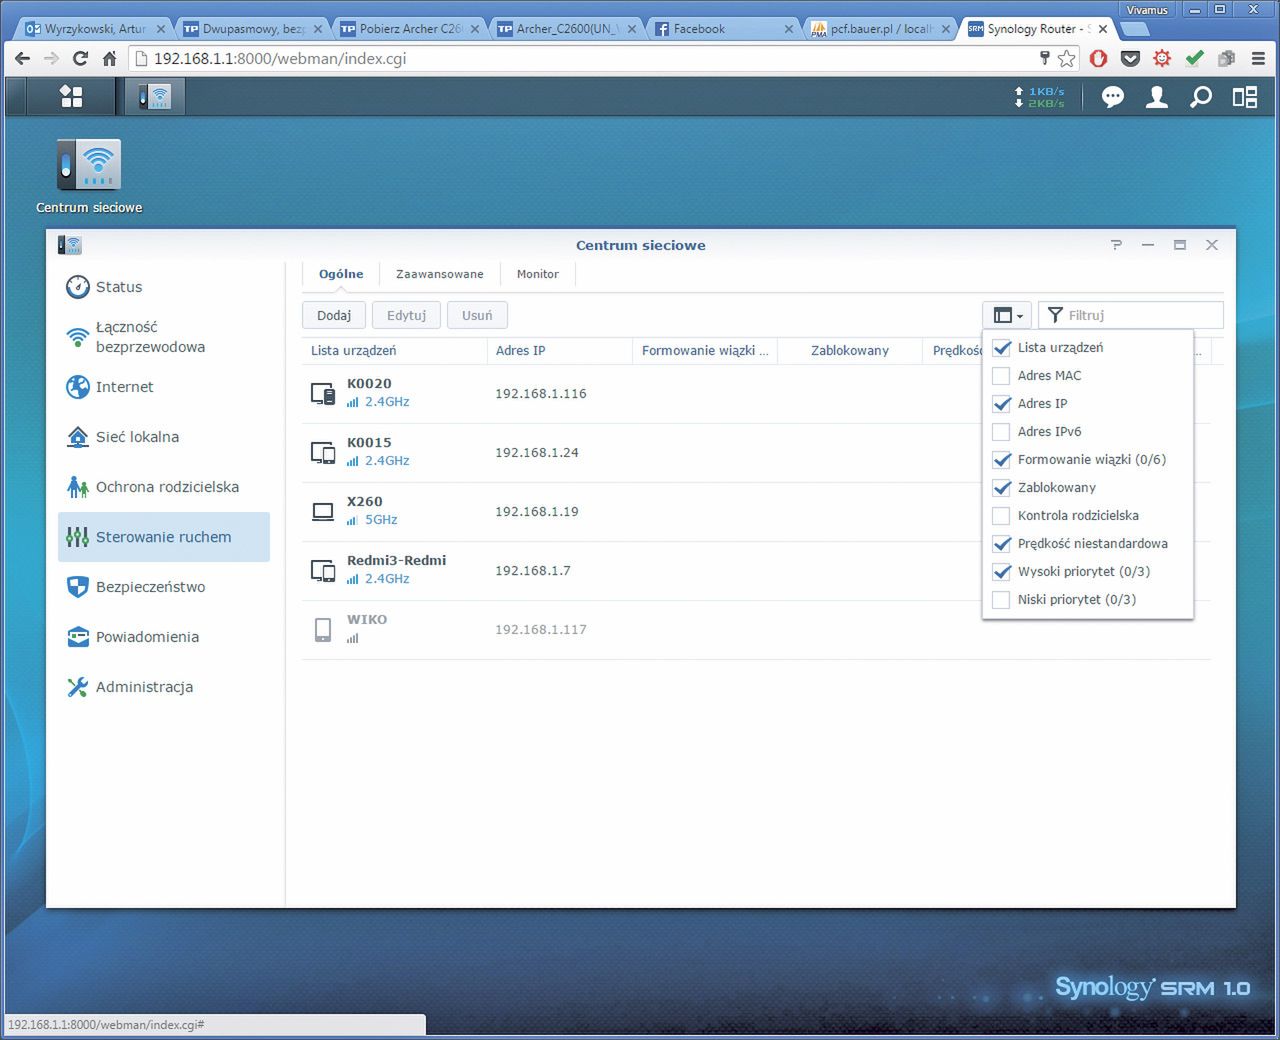Image resolution: width=1280 pixels, height=1040 pixels.
Task: Click the help question mark in Centrum sieciowe
Action: [1116, 245]
